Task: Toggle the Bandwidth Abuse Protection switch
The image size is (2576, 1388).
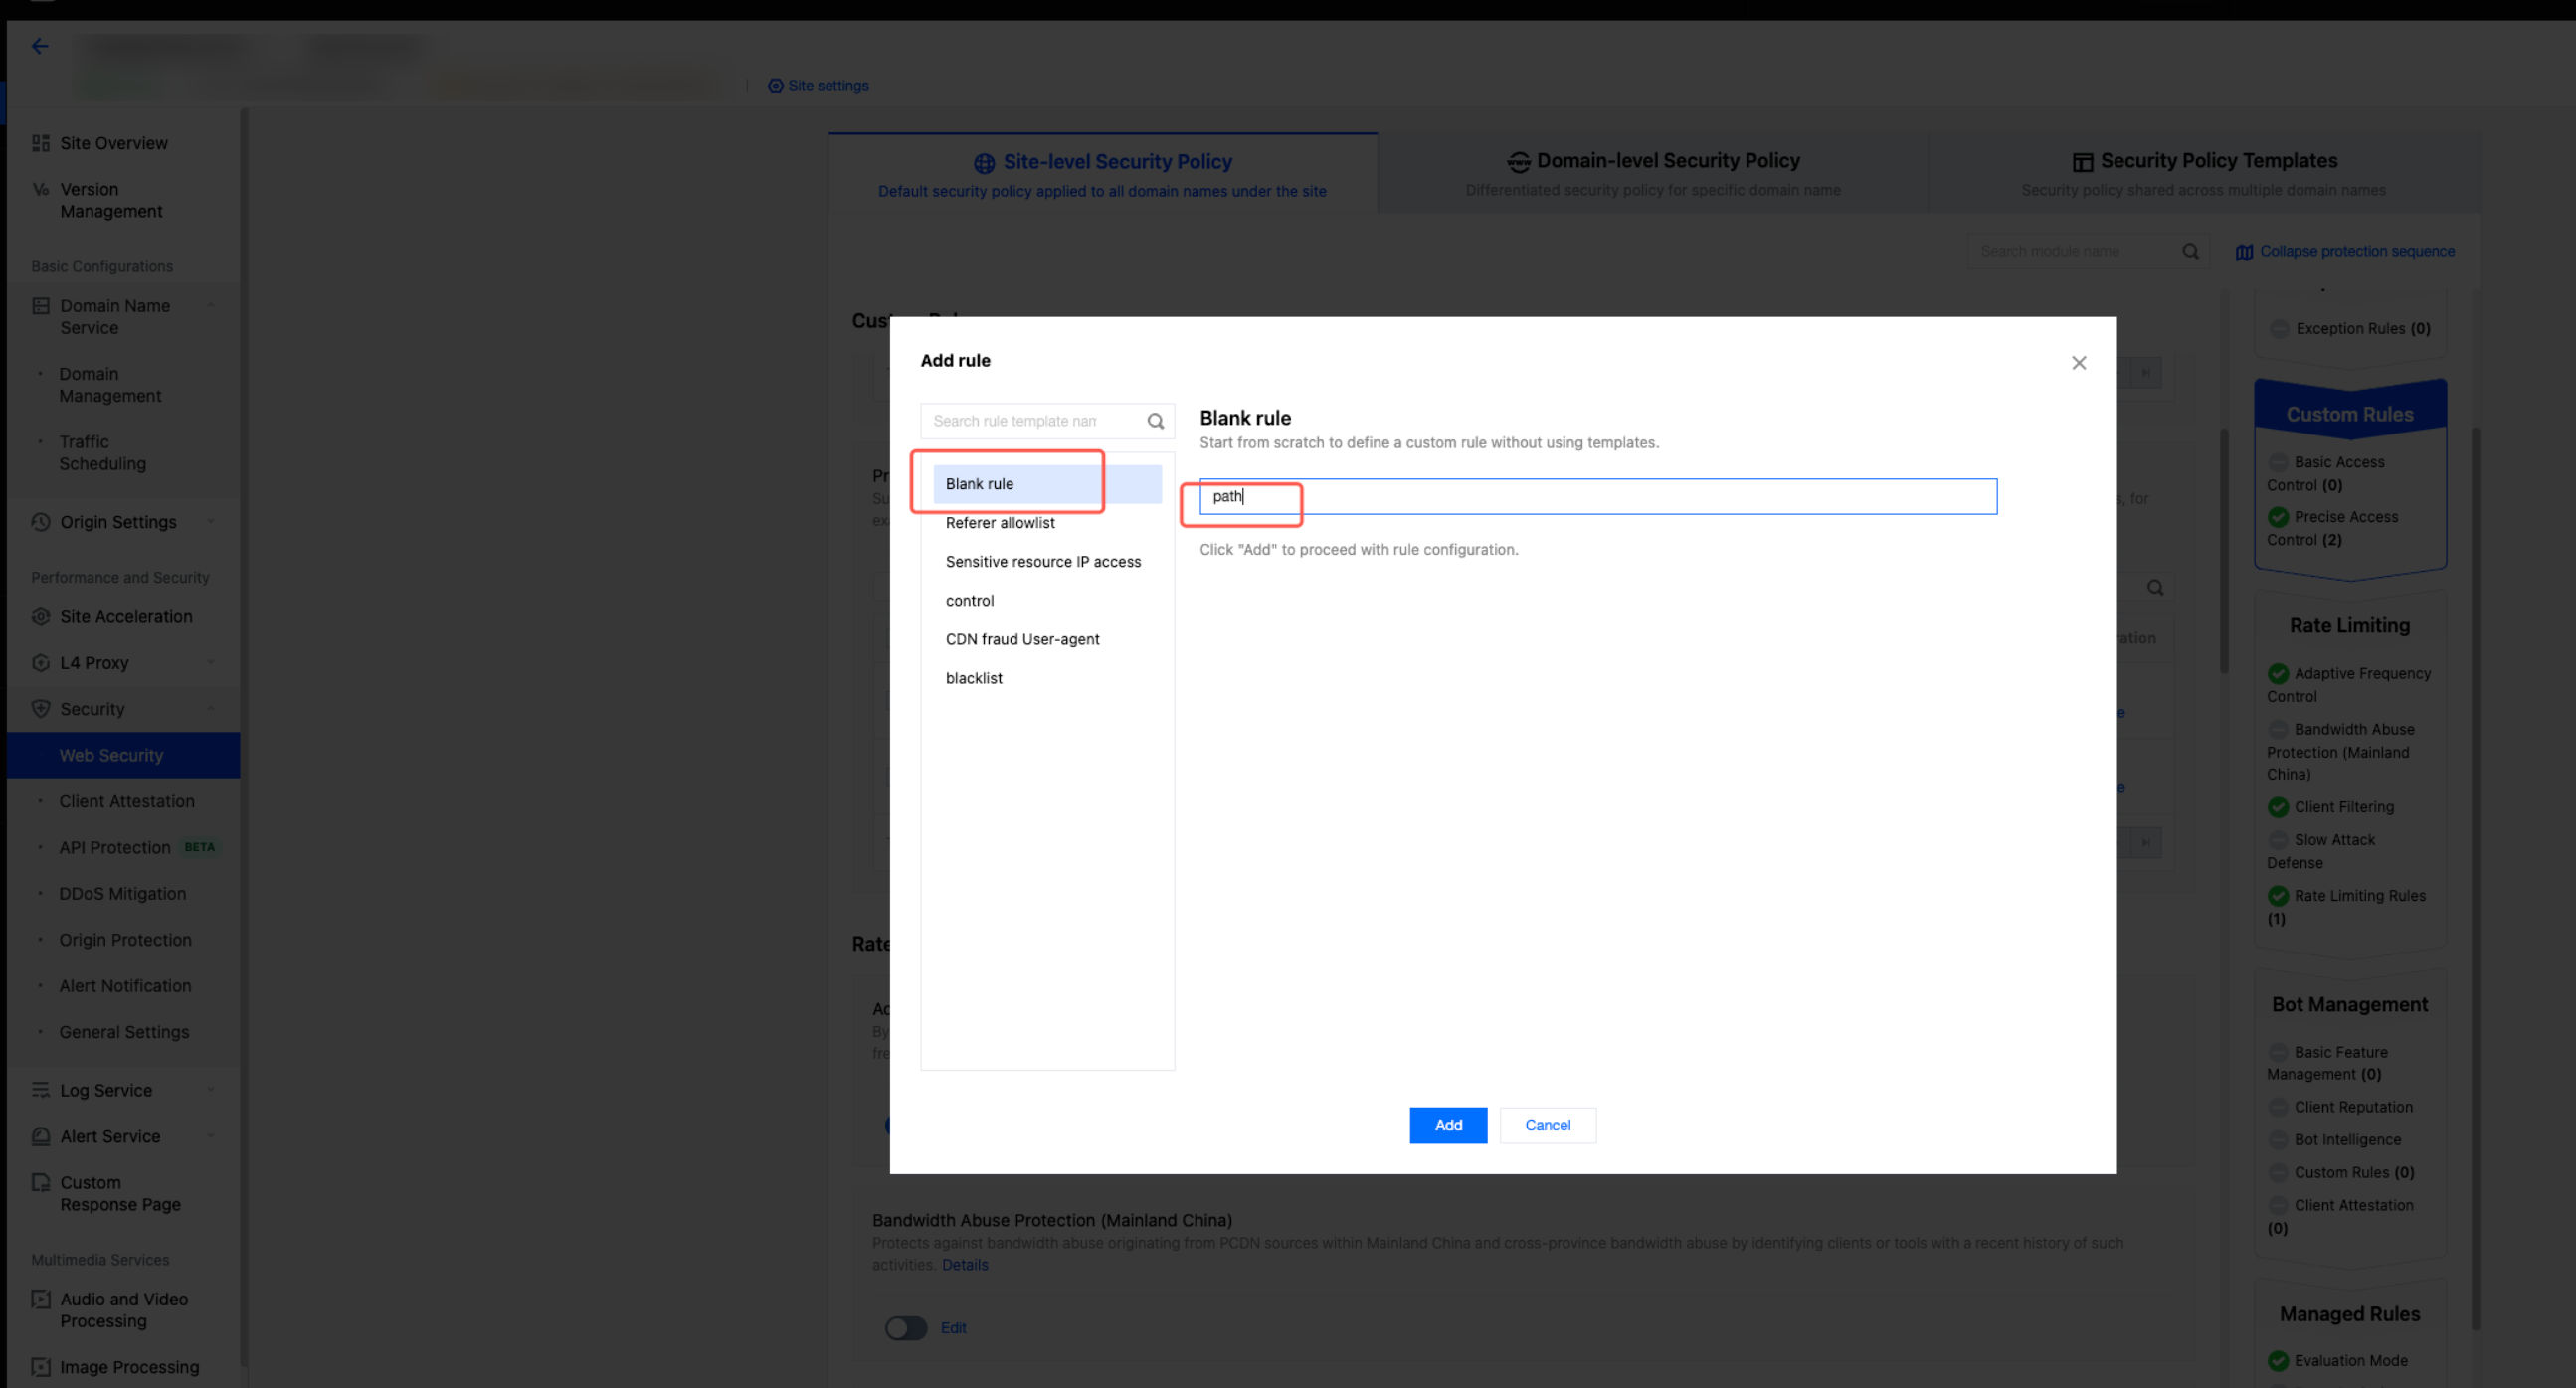Action: (905, 1328)
